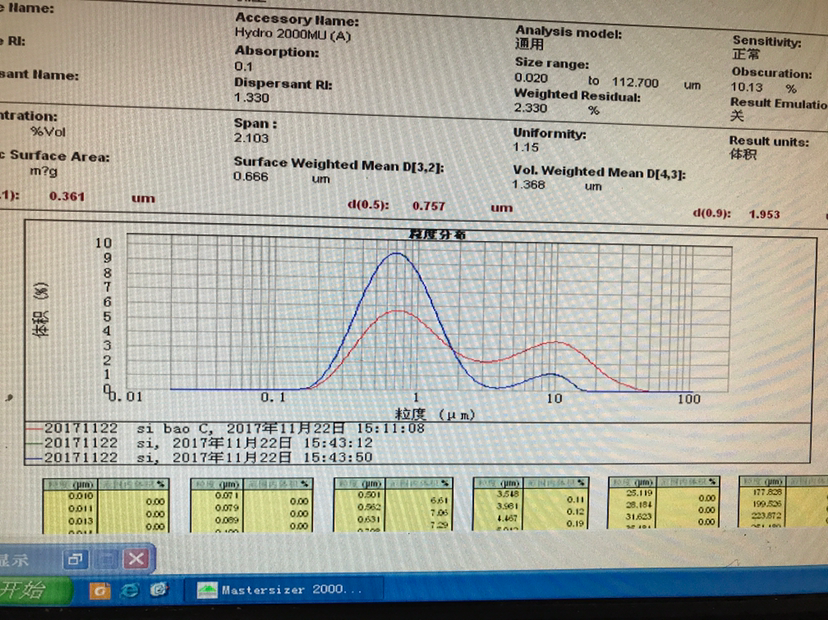Select the first size table starting at 0.010
This screenshot has height=620, width=828.
tap(106, 505)
